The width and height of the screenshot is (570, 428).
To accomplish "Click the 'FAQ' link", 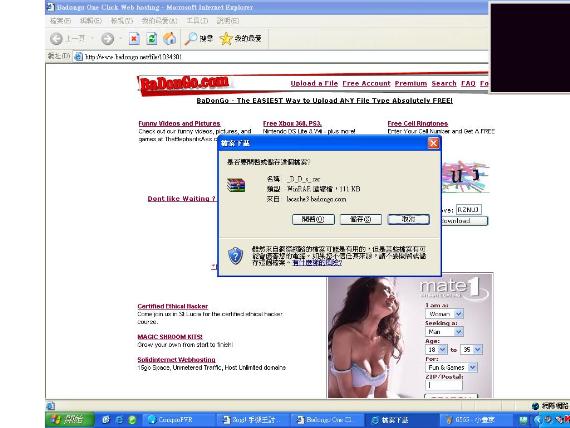I will 468,84.
